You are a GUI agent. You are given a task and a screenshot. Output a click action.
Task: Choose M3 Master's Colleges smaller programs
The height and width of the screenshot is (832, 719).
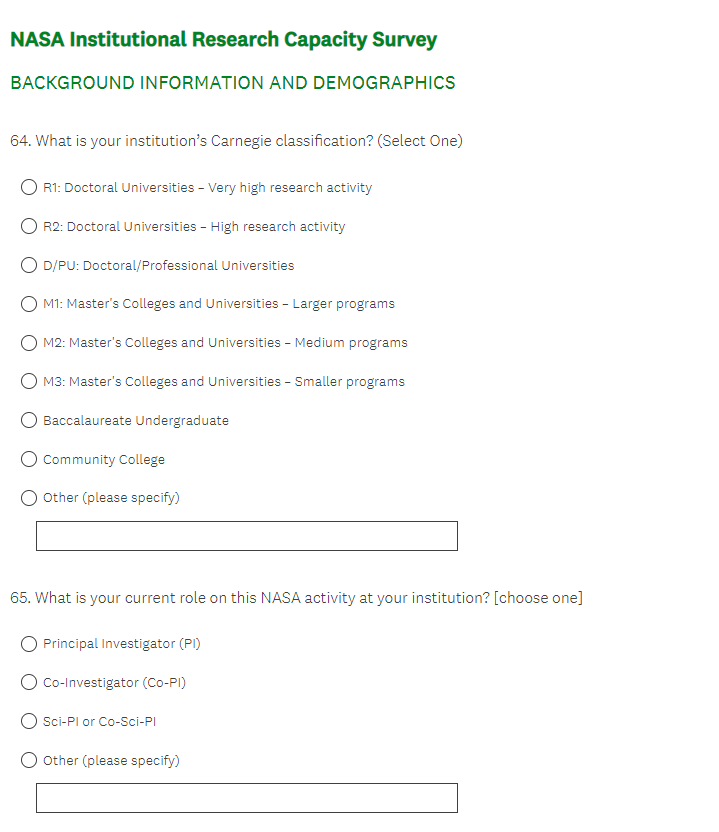coord(30,382)
